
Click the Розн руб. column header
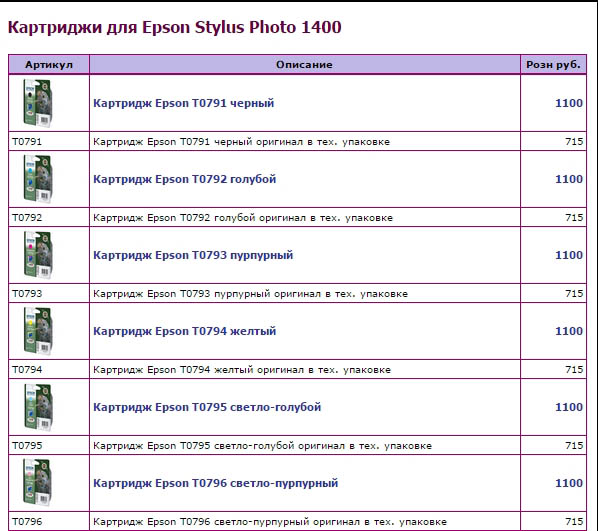(553, 64)
